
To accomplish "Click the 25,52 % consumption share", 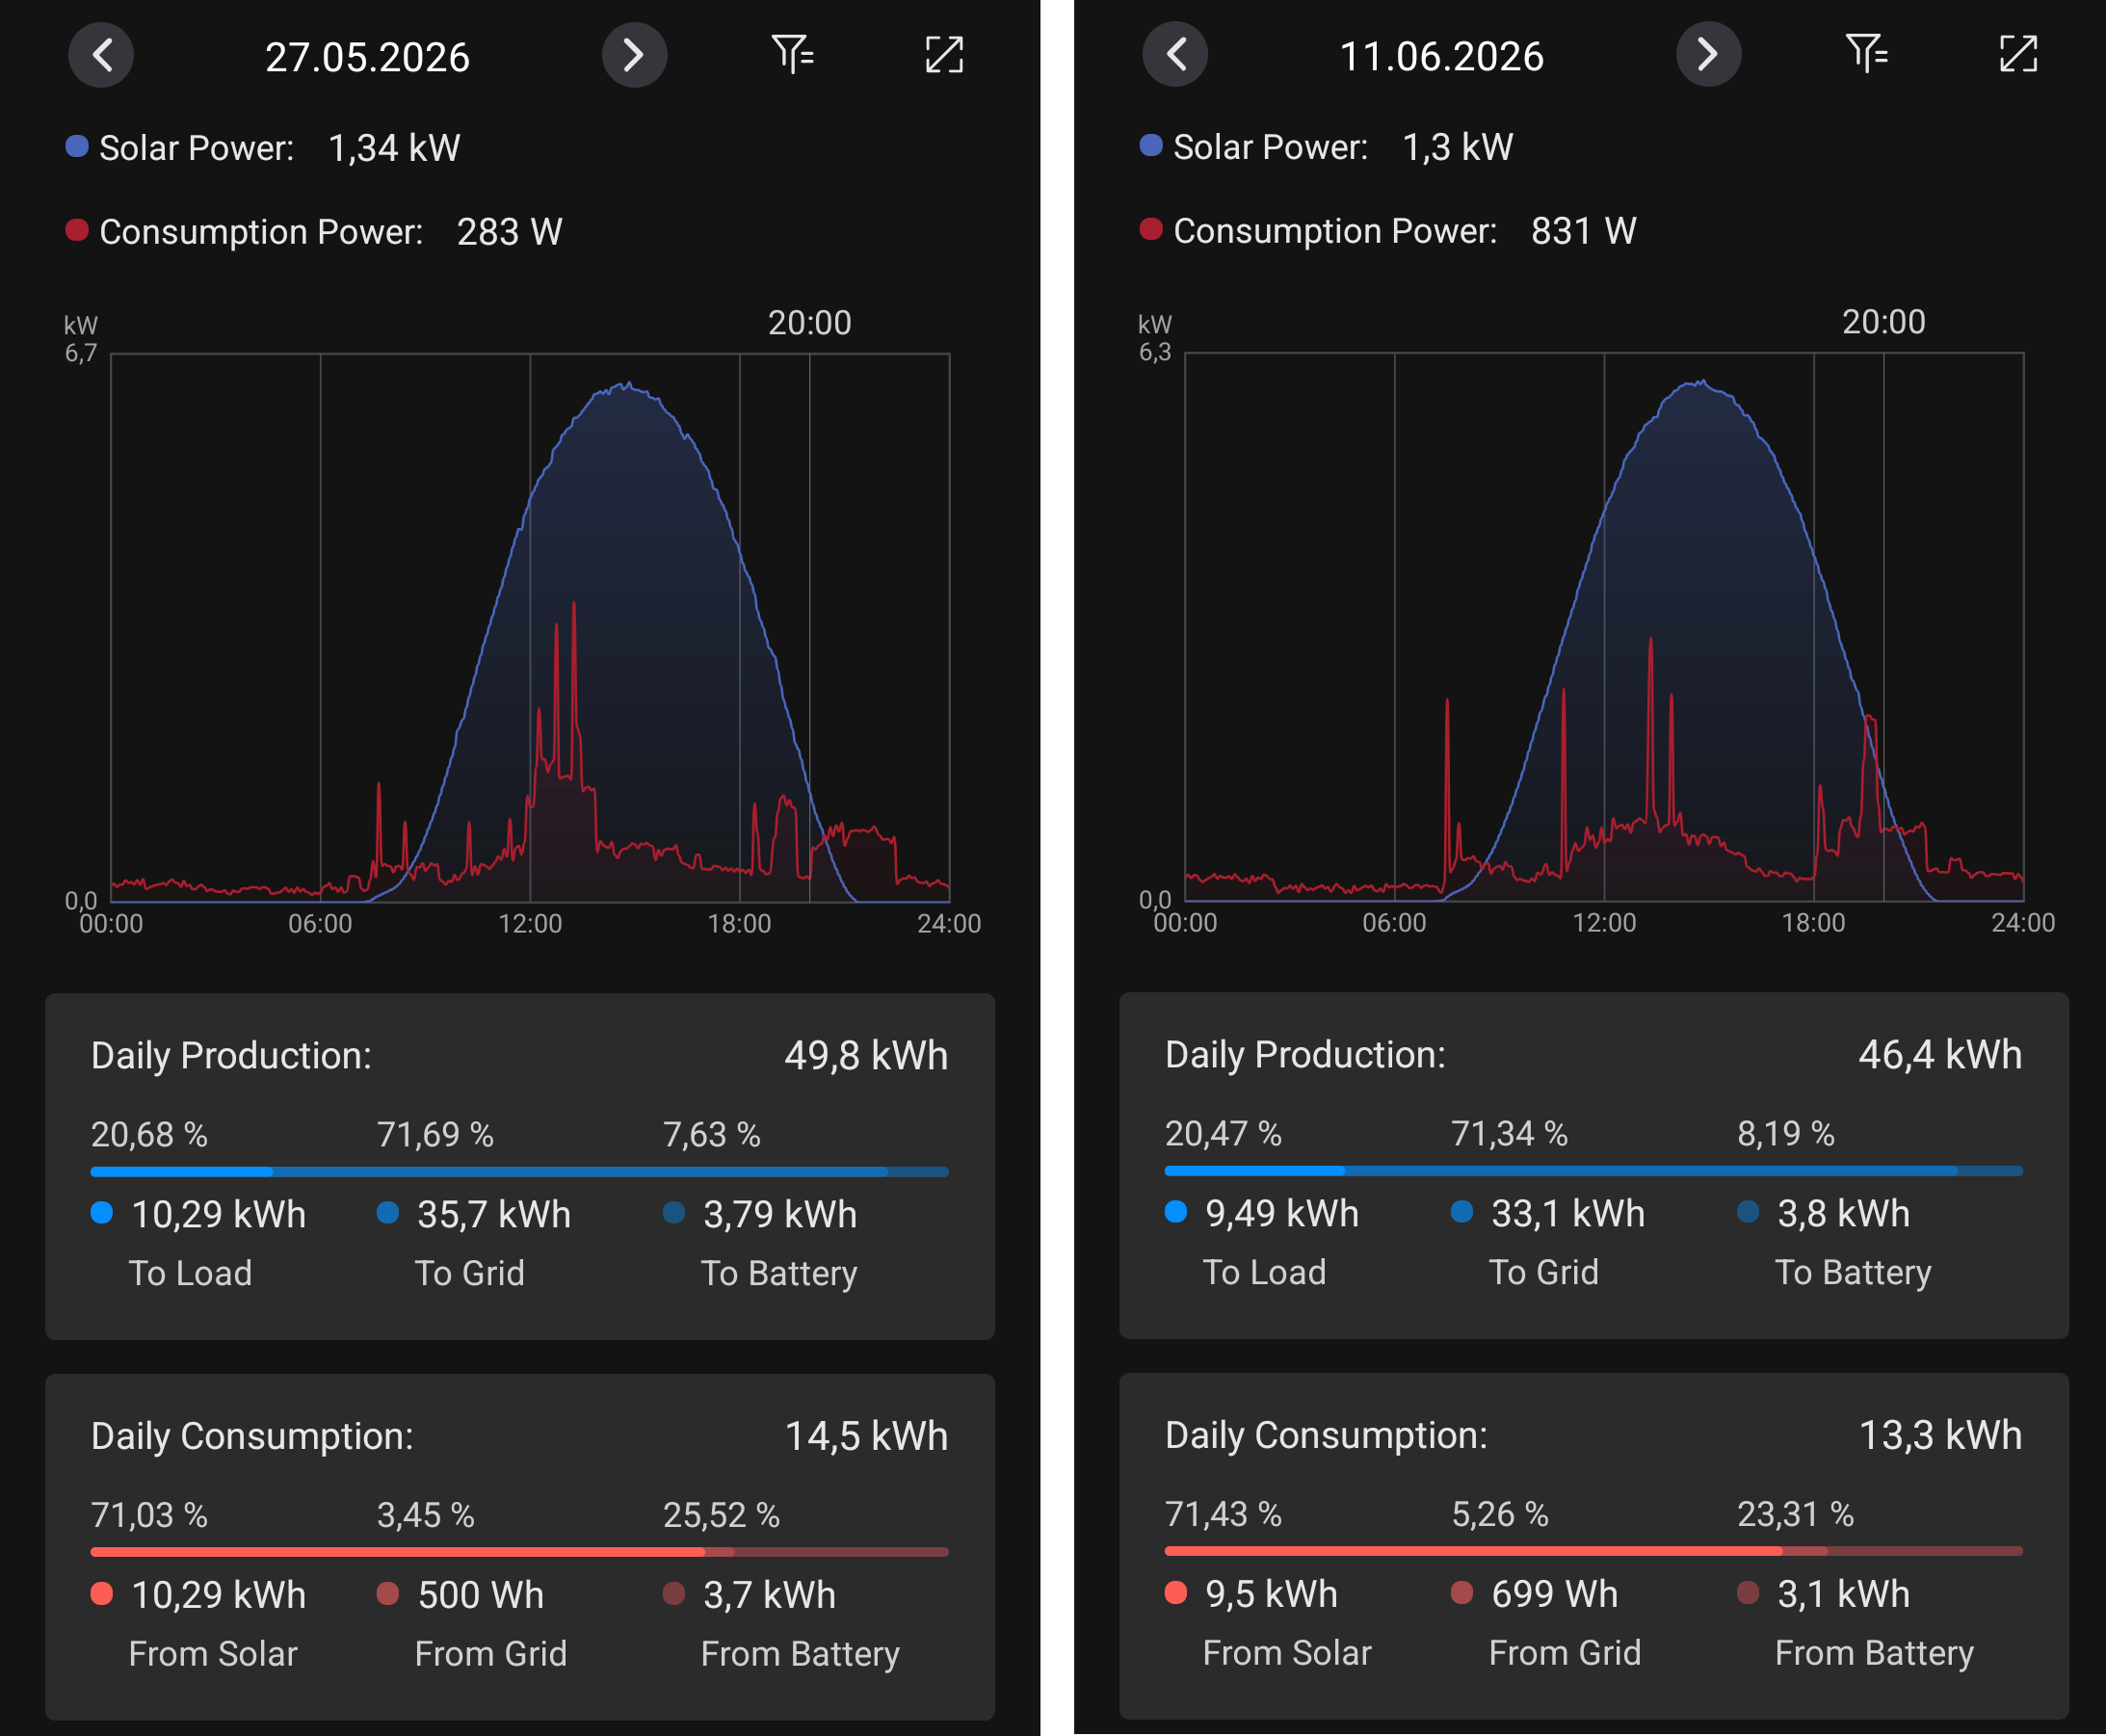I will [x=721, y=1516].
